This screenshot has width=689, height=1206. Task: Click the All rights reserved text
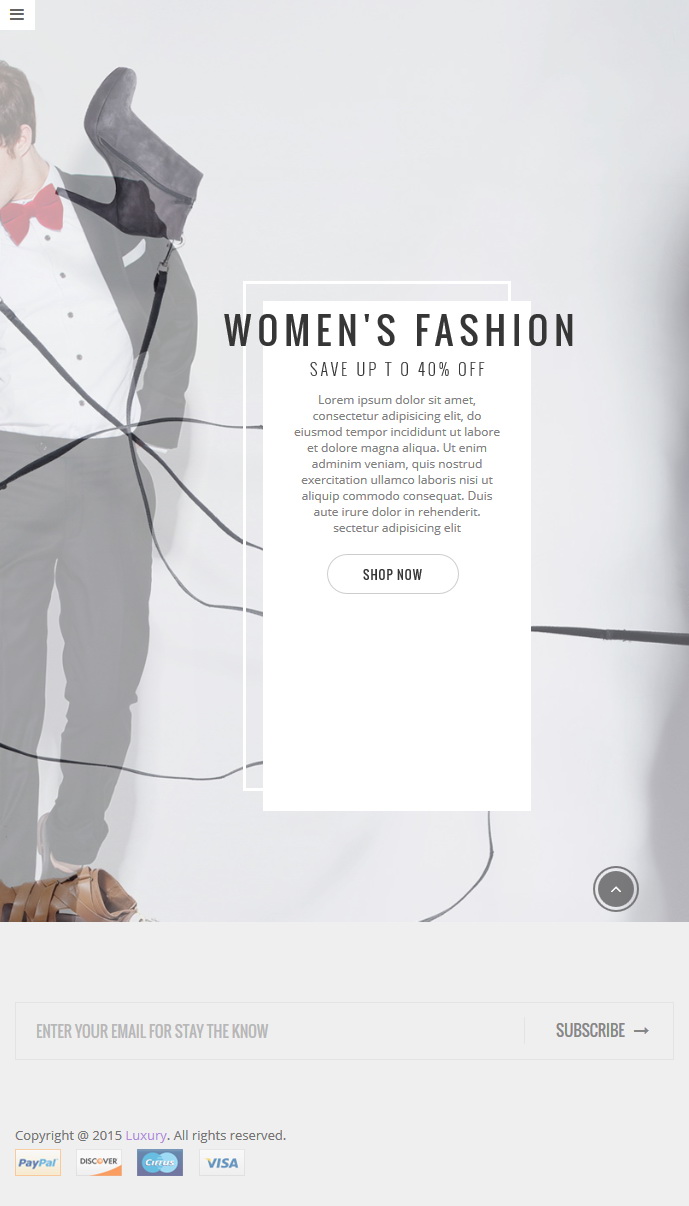[x=230, y=1135]
